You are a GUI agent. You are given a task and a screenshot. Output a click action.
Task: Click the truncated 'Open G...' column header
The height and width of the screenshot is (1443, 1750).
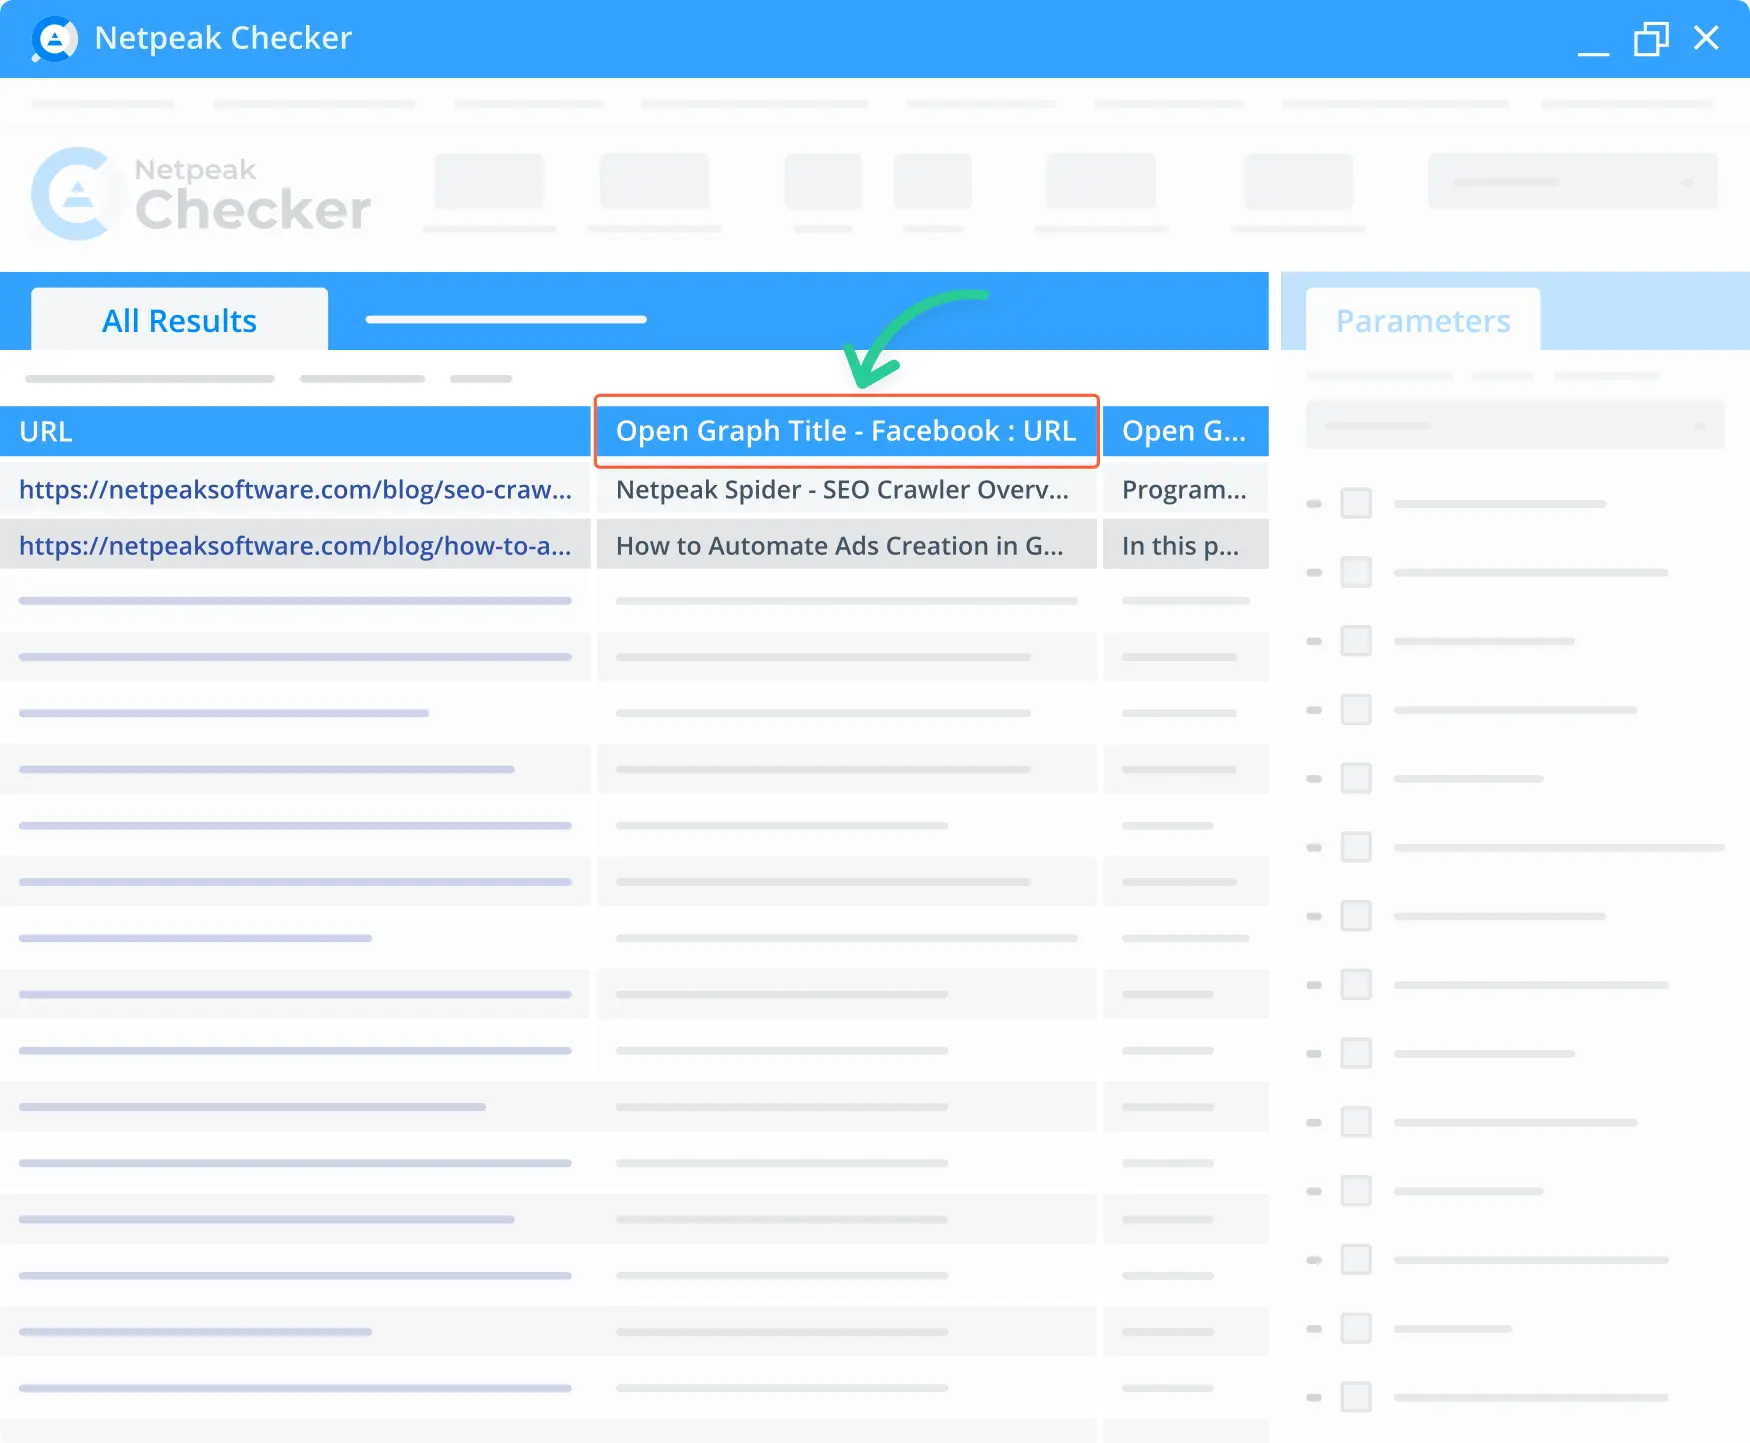pyautogui.click(x=1185, y=431)
